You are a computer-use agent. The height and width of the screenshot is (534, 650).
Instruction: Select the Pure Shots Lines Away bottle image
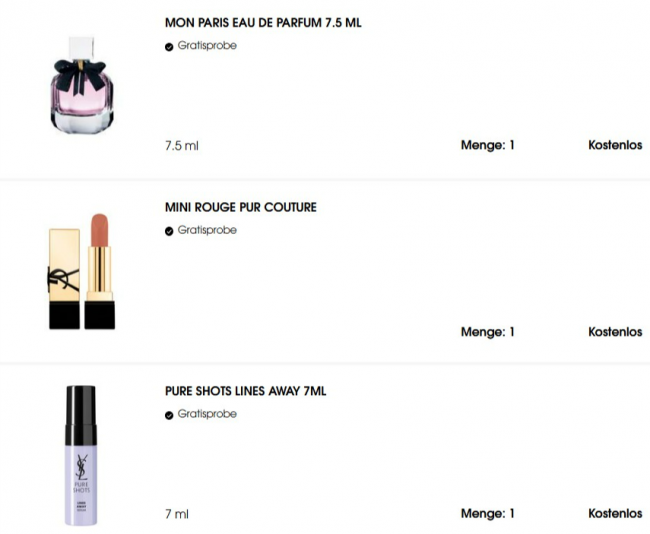[81, 456]
